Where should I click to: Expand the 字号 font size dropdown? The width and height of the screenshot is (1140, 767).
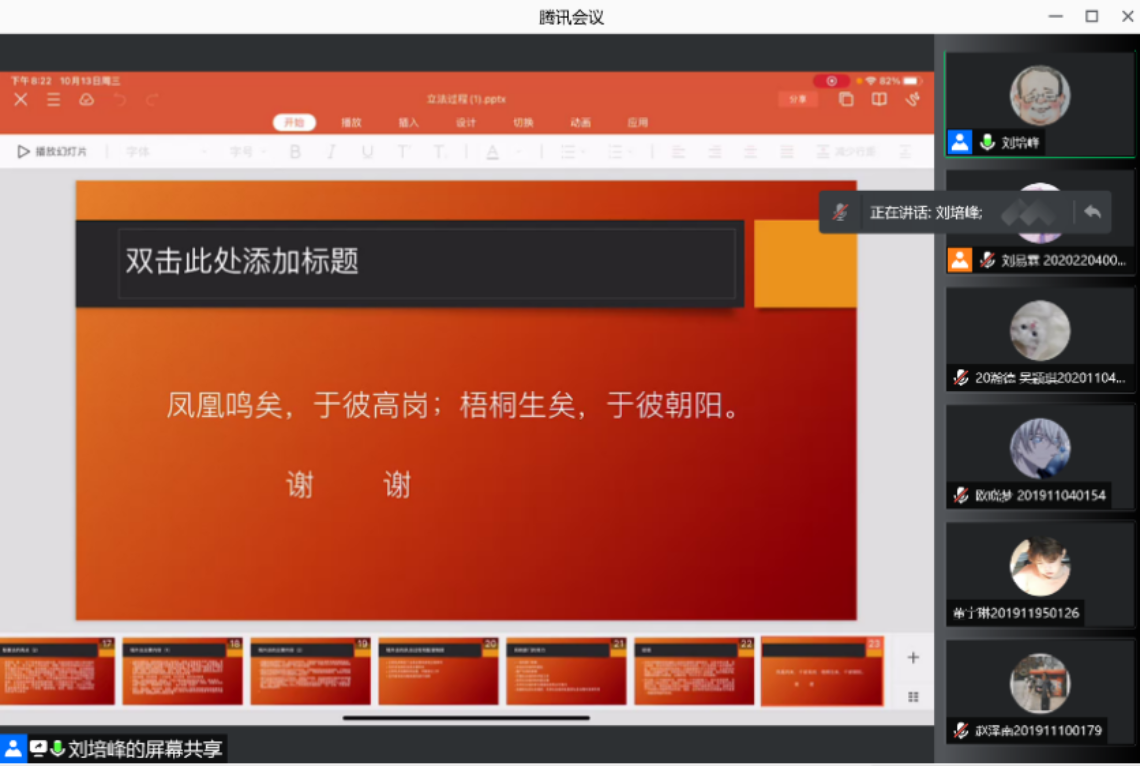point(248,152)
